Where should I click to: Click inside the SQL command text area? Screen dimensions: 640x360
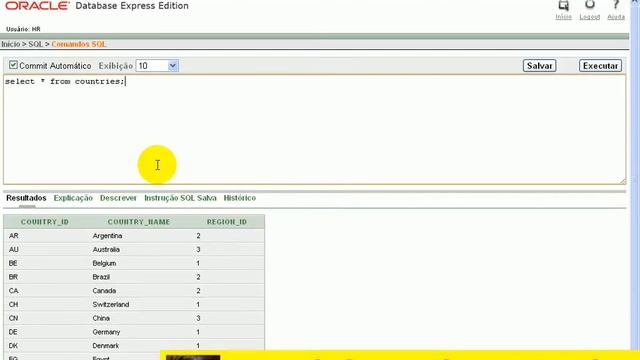point(314,129)
